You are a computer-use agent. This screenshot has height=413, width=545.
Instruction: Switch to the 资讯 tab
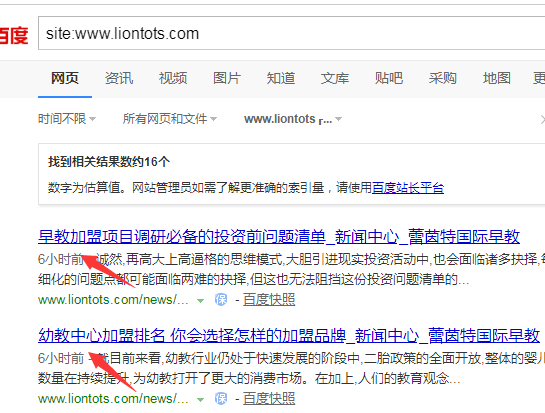point(119,78)
